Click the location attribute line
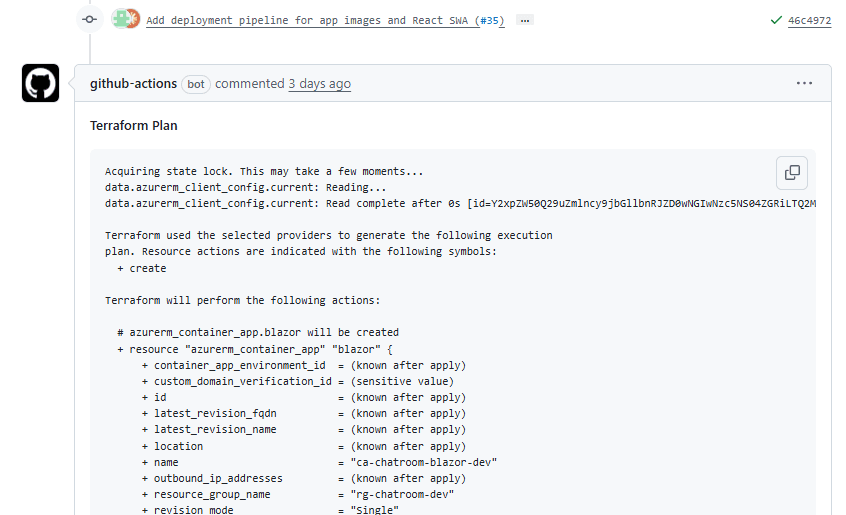The height and width of the screenshot is (515, 846). pyautogui.click(x=304, y=447)
